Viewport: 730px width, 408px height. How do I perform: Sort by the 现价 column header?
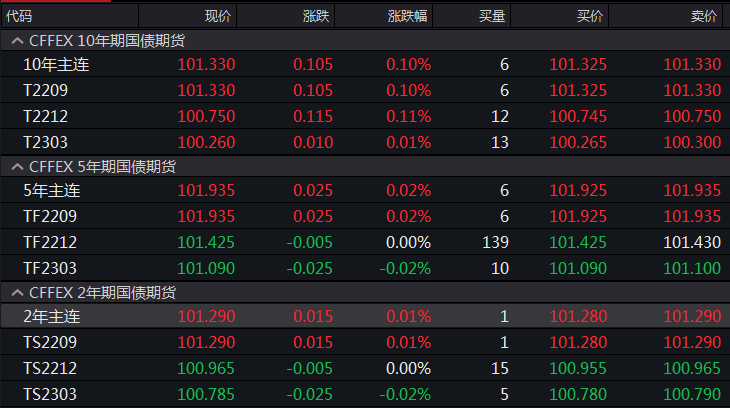(x=217, y=16)
